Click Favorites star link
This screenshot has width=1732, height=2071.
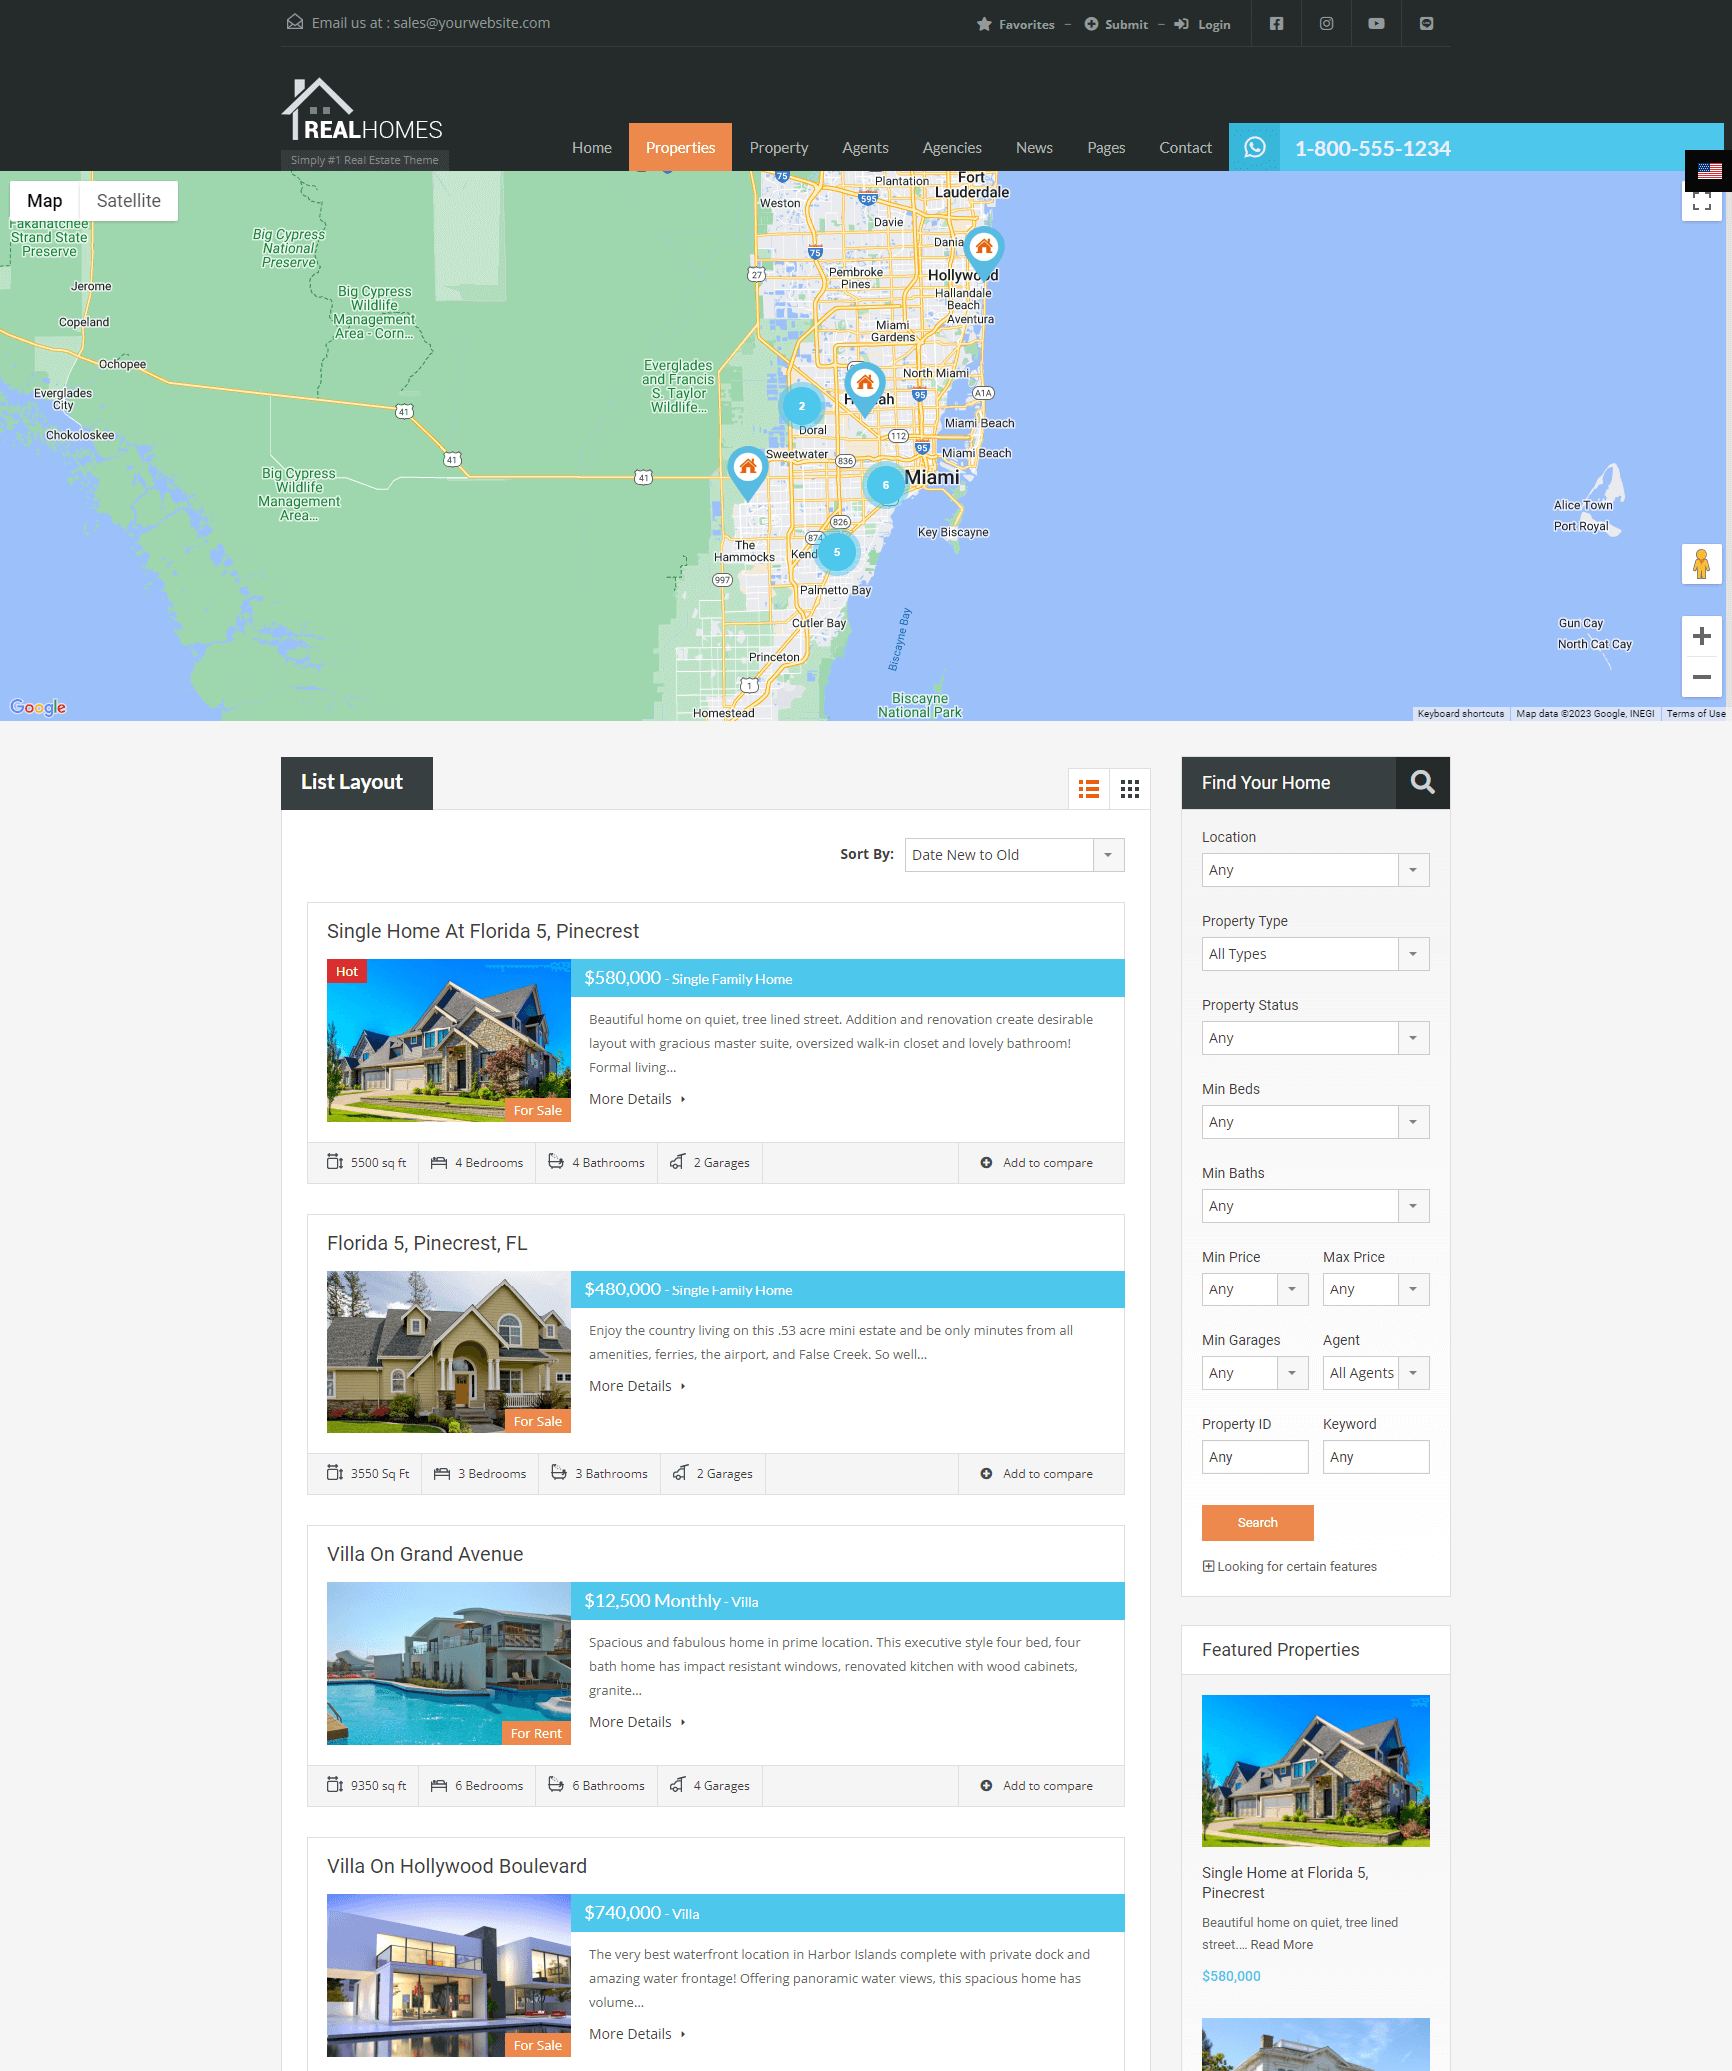(1015, 24)
